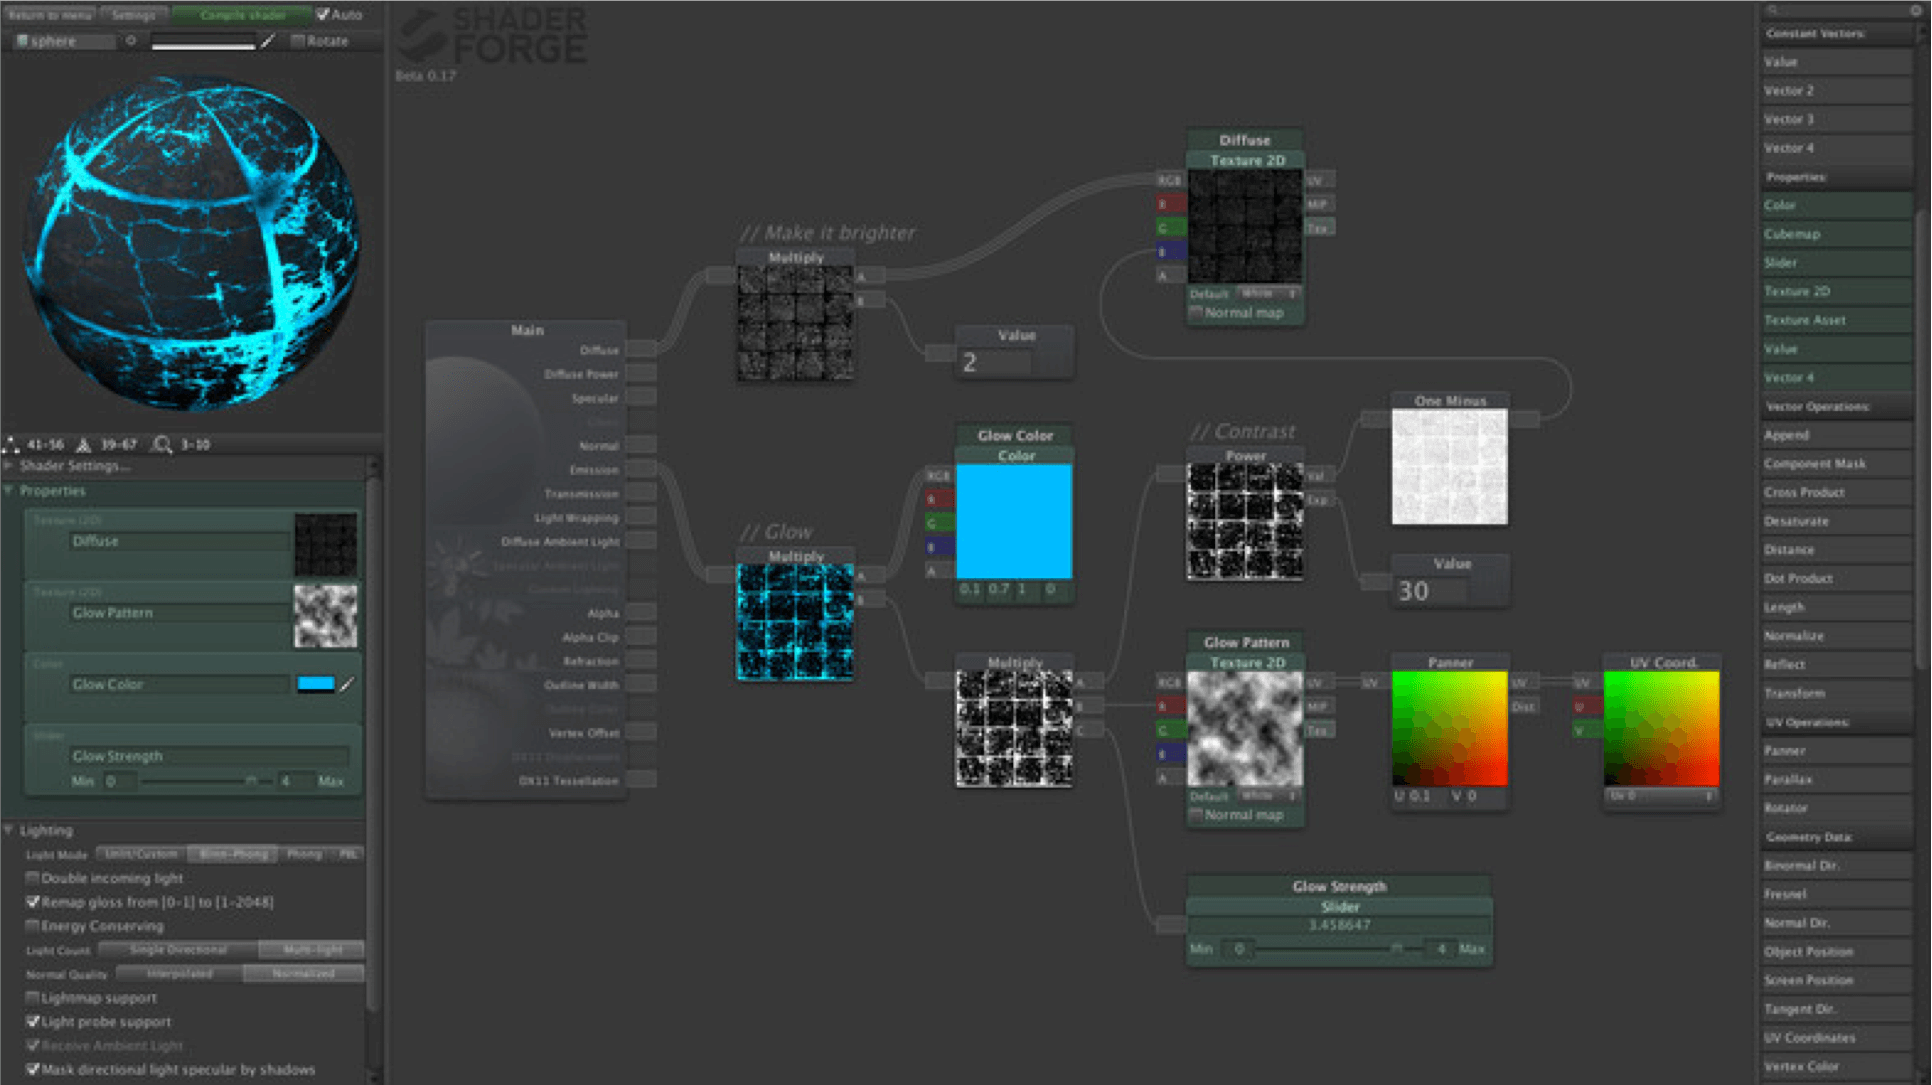Click the eyedropper next to background color bar
The height and width of the screenshot is (1085, 1932).
268,41
